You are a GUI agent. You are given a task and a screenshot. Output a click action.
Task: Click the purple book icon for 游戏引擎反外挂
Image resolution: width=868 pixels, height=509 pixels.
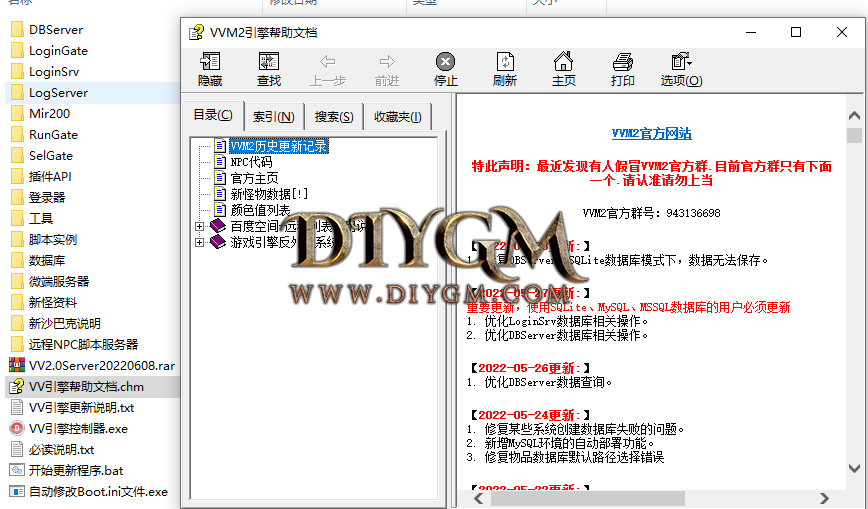(218, 242)
